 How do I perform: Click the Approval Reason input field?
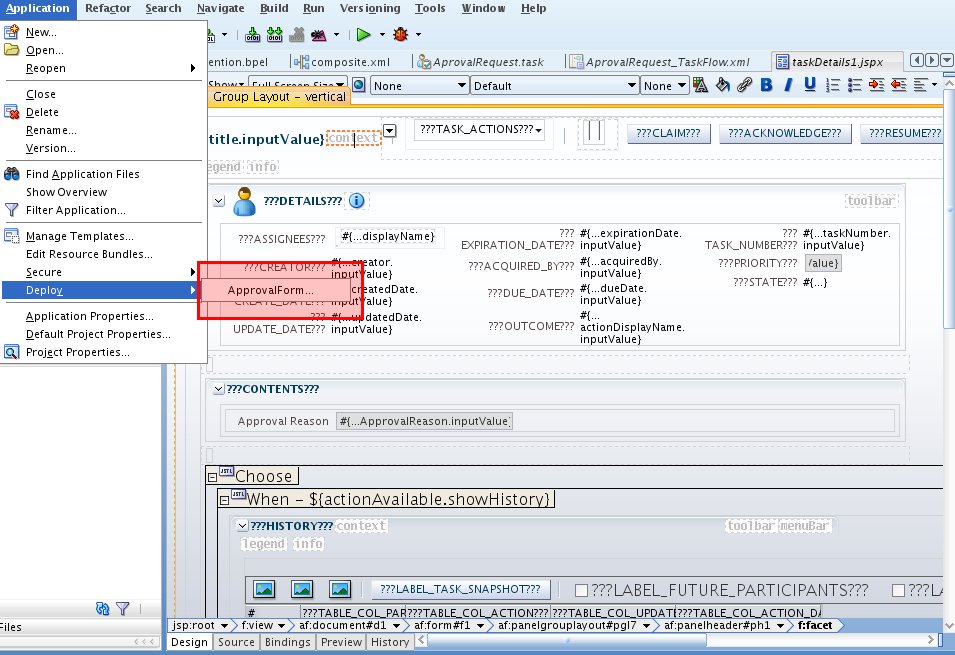pos(425,421)
